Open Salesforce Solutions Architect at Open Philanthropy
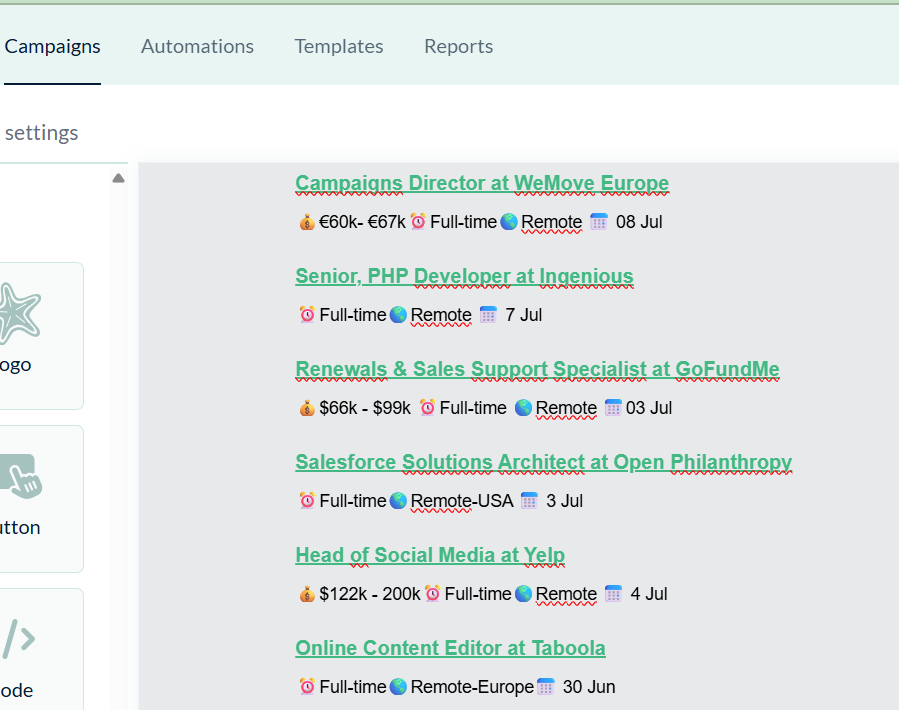The width and height of the screenshot is (899, 710). (544, 462)
